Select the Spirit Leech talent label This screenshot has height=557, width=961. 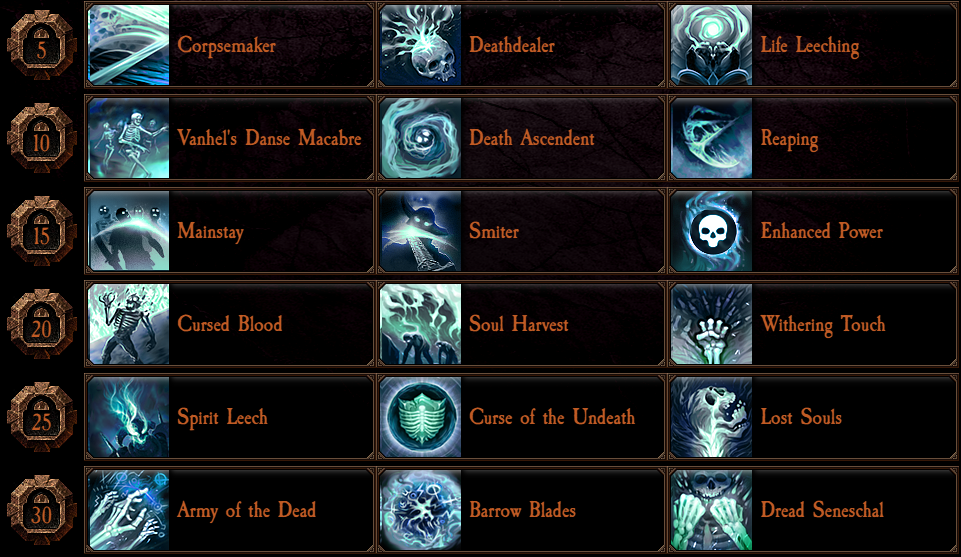222,418
